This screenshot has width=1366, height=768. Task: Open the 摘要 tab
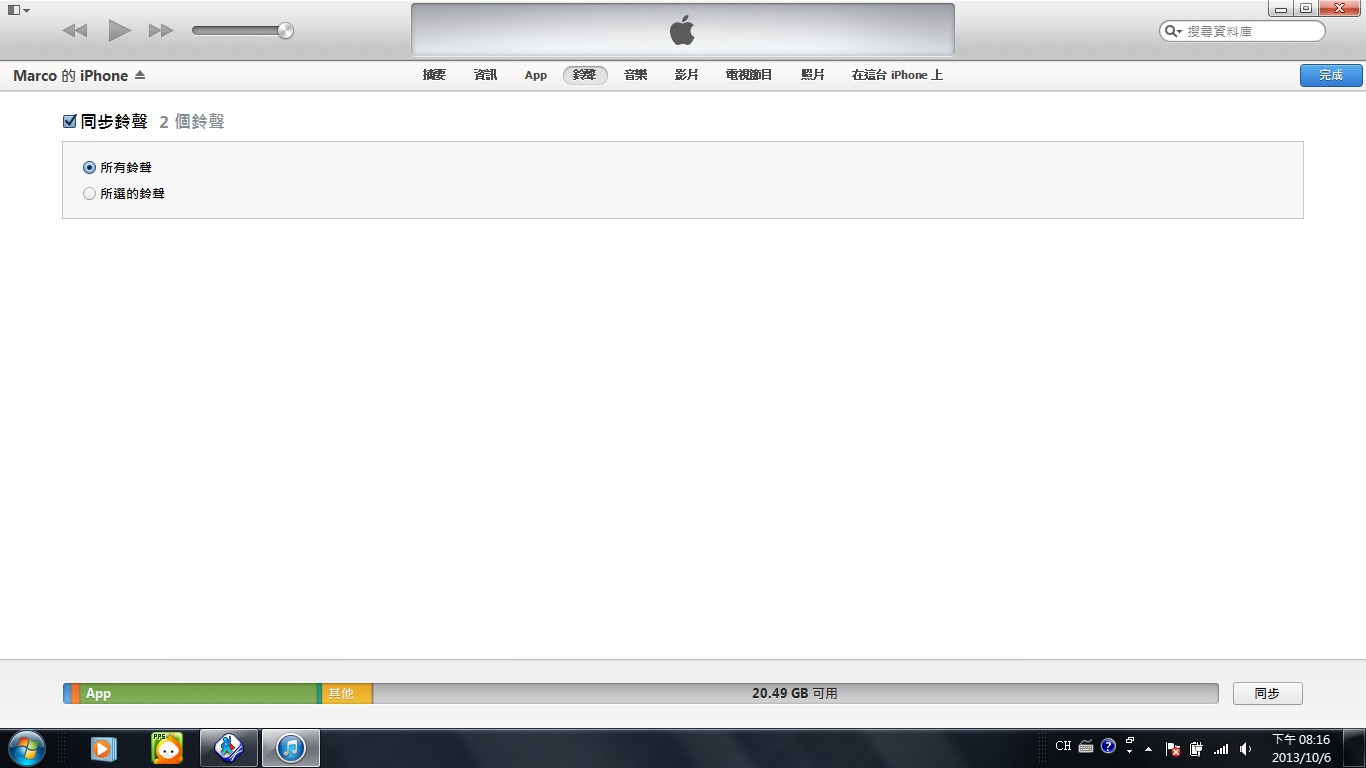pyautogui.click(x=434, y=75)
